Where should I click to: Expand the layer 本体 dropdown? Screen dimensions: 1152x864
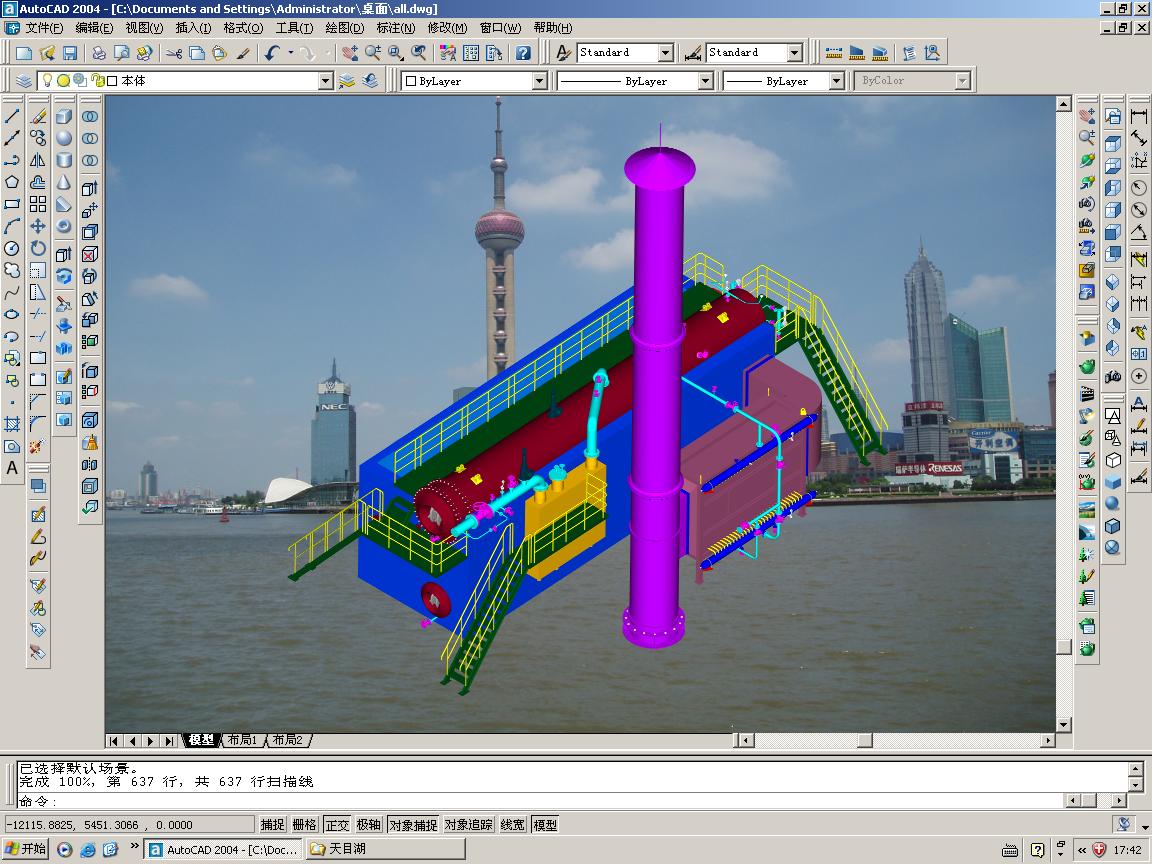[326, 81]
